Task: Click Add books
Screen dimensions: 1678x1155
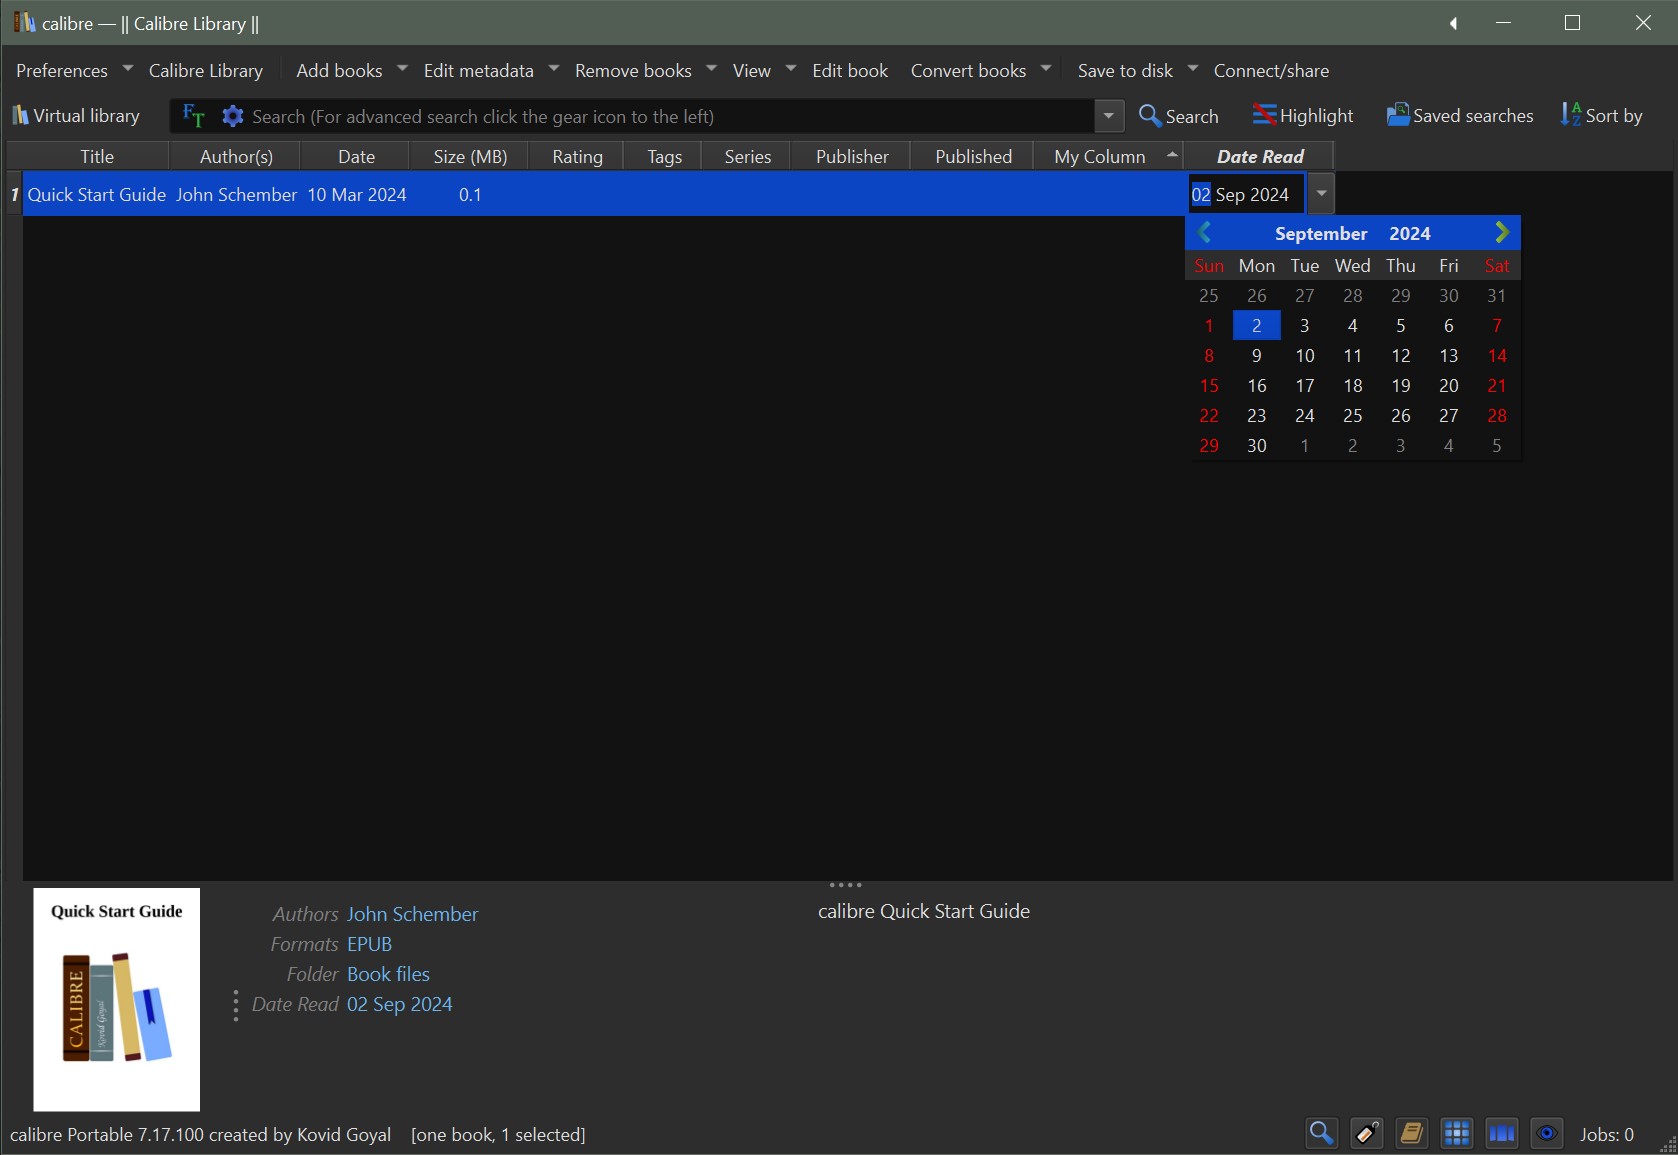Action: click(x=339, y=71)
